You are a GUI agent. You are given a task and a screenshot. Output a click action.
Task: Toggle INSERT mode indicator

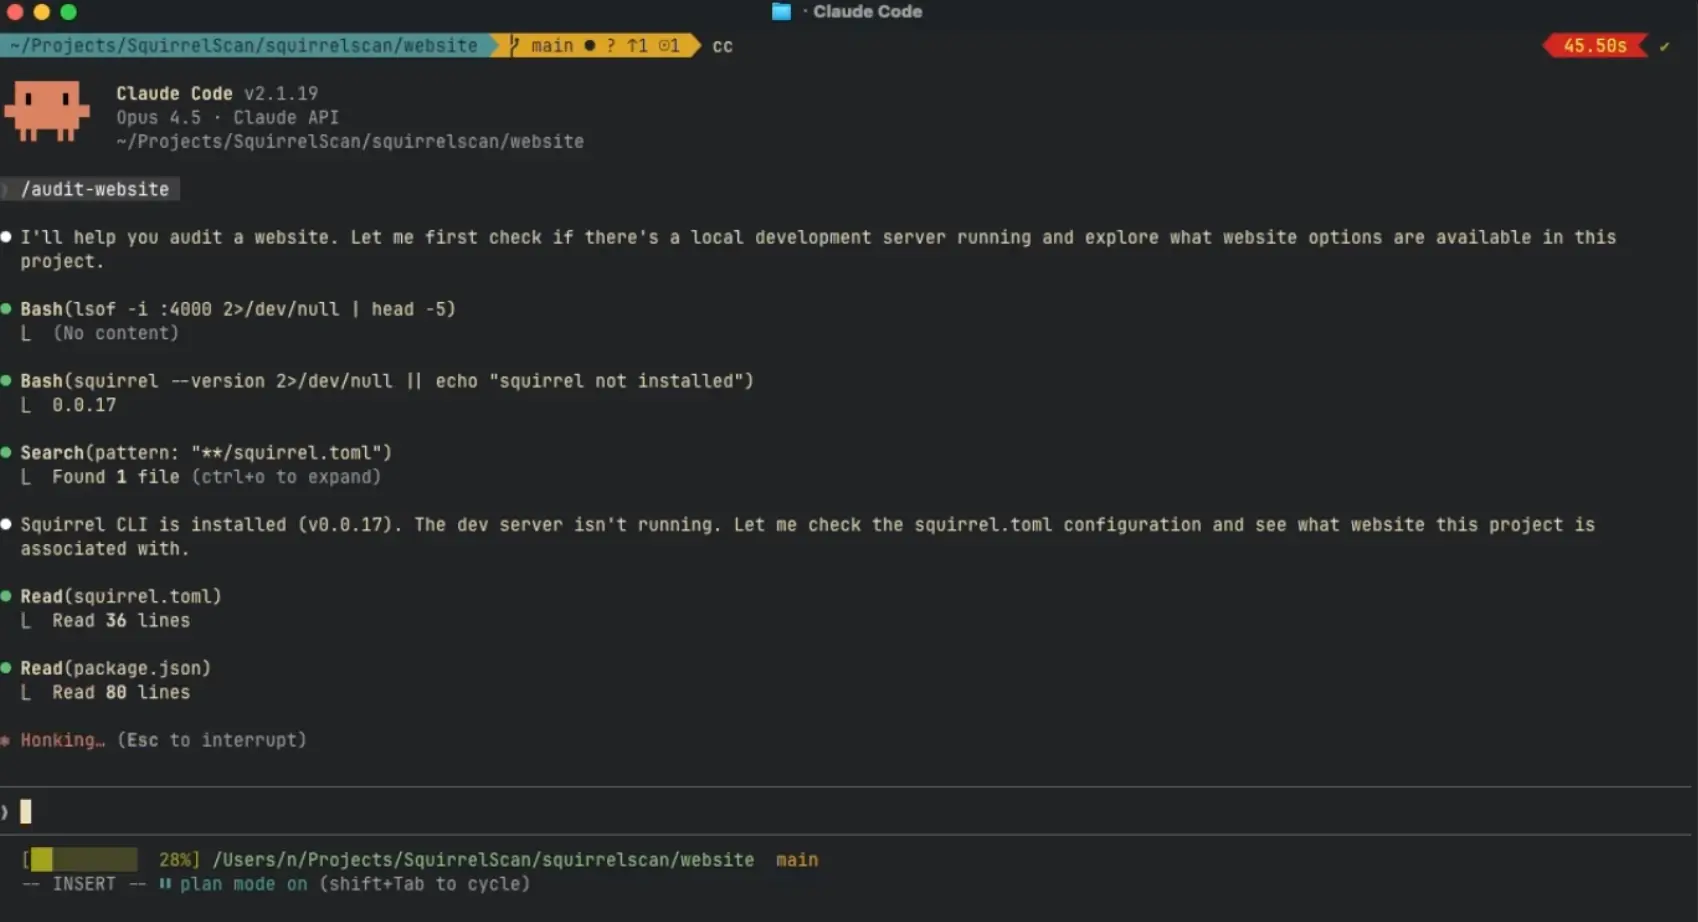point(84,883)
